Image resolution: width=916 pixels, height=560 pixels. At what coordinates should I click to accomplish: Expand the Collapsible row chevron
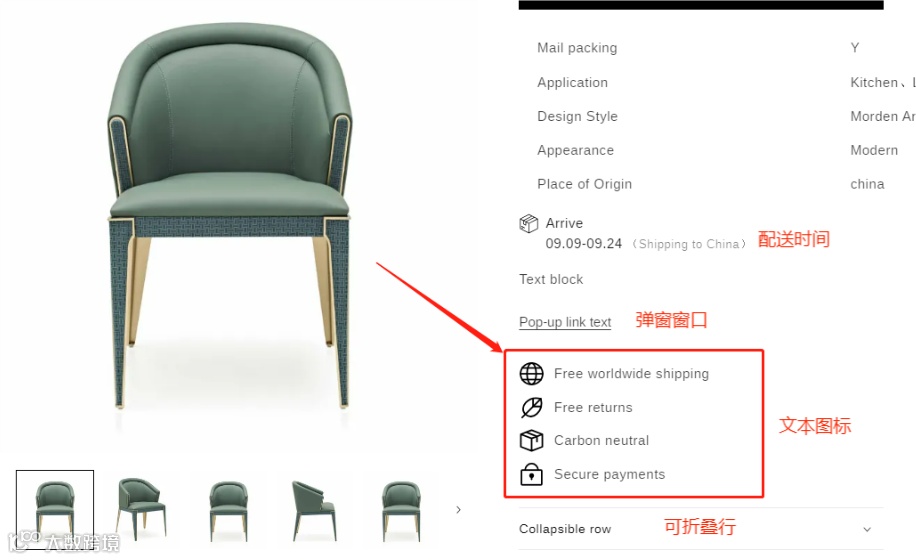coord(867,529)
